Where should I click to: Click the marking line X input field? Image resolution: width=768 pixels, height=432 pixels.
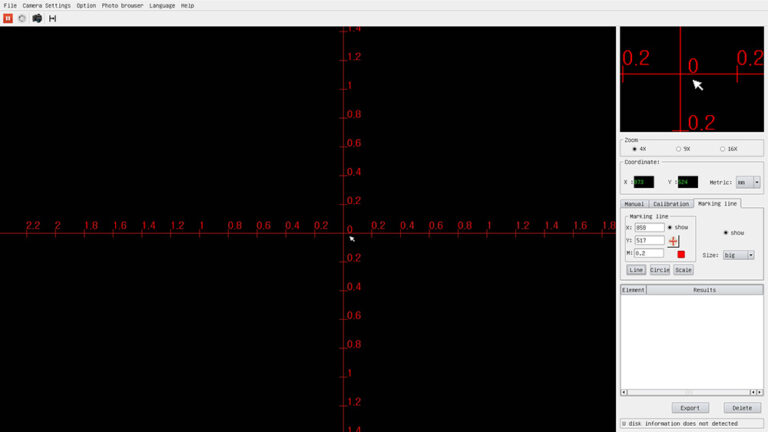point(648,227)
